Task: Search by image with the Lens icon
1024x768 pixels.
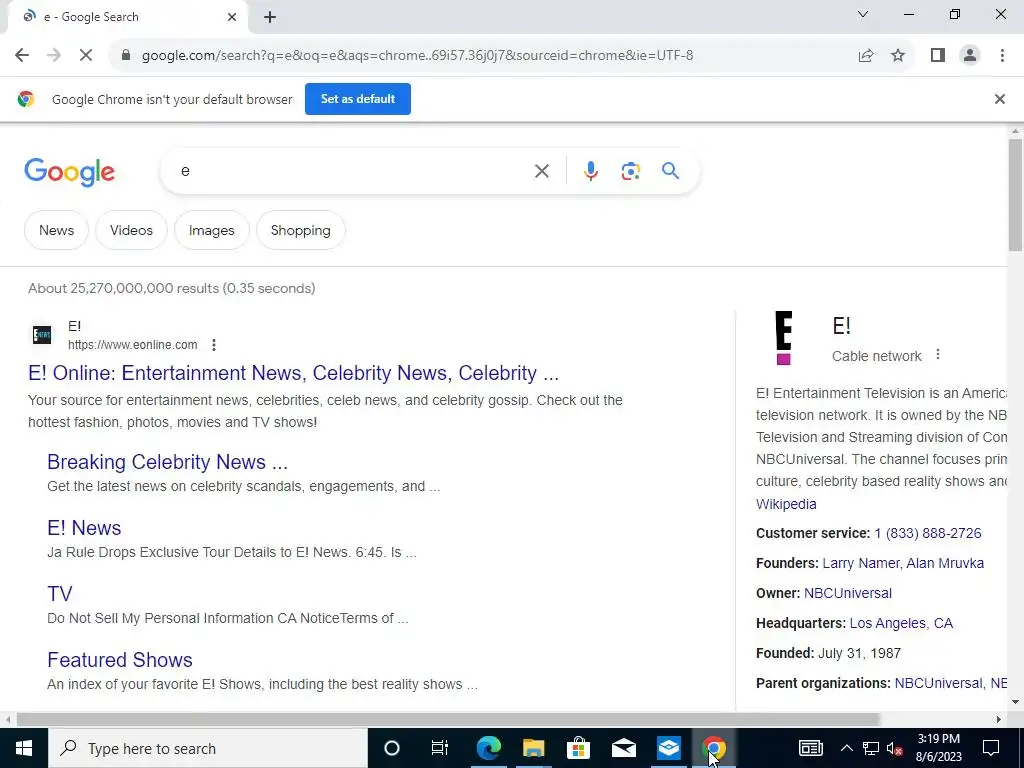Action: [x=630, y=171]
